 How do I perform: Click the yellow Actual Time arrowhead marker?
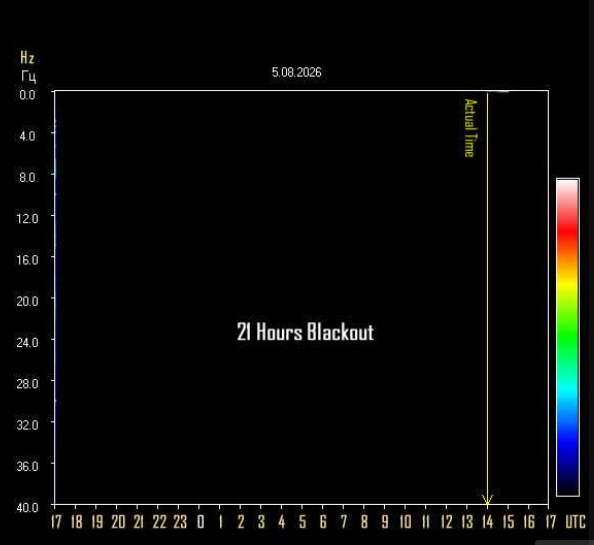click(x=487, y=500)
